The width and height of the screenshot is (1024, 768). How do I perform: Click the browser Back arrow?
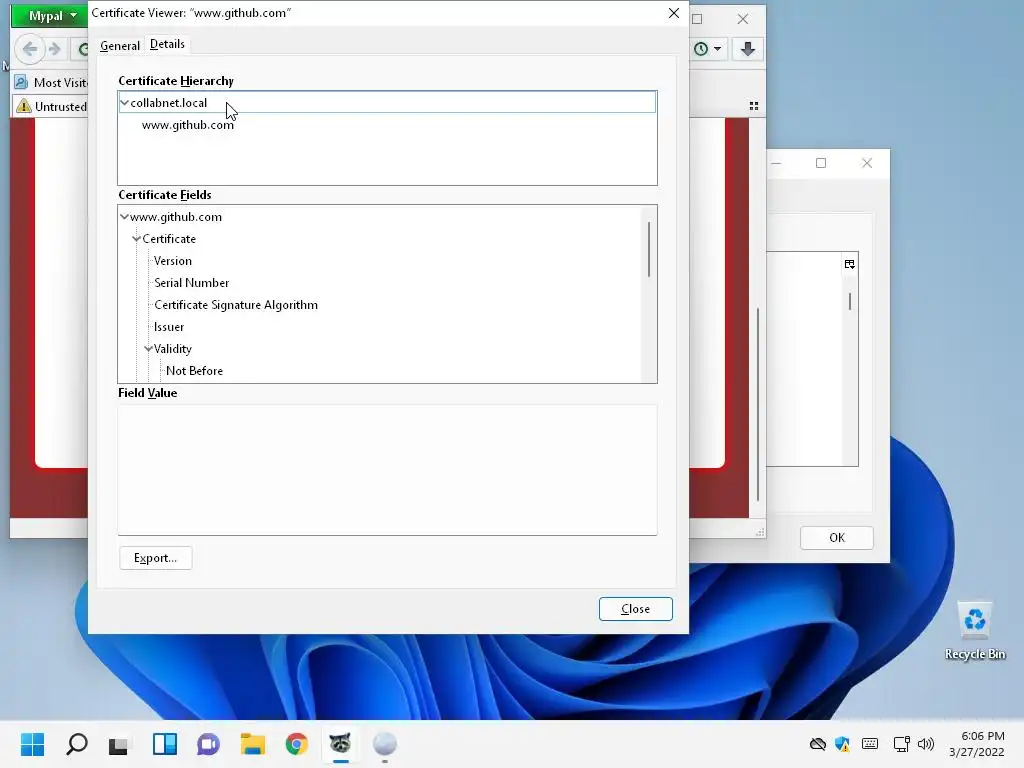point(30,49)
